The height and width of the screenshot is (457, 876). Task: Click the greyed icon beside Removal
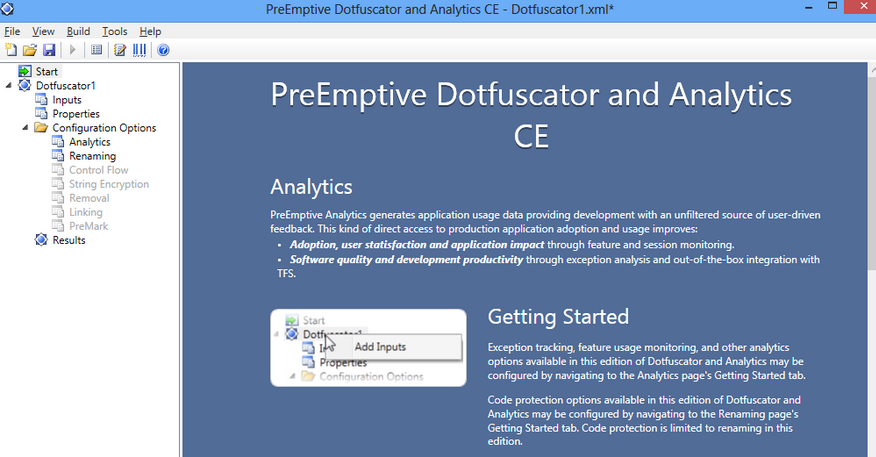58,197
